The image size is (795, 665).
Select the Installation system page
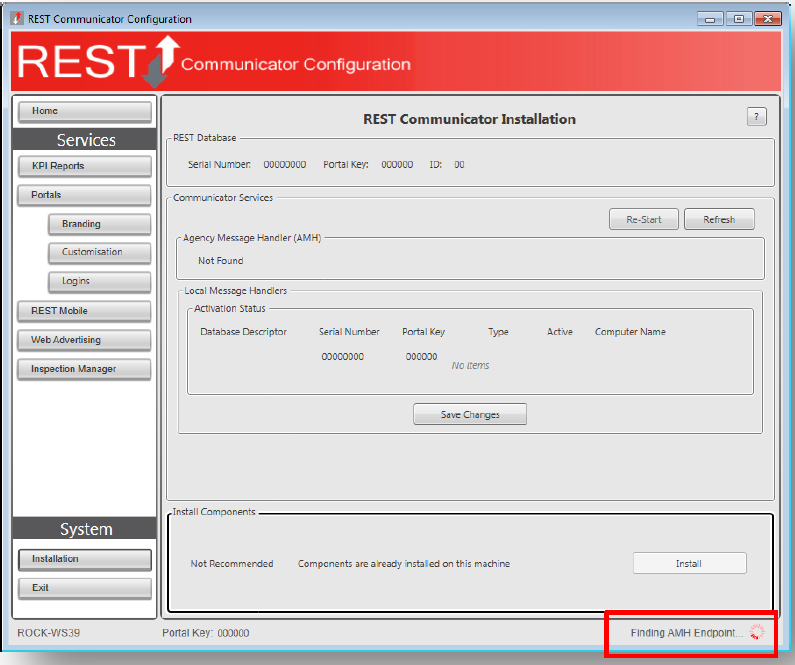pos(85,560)
